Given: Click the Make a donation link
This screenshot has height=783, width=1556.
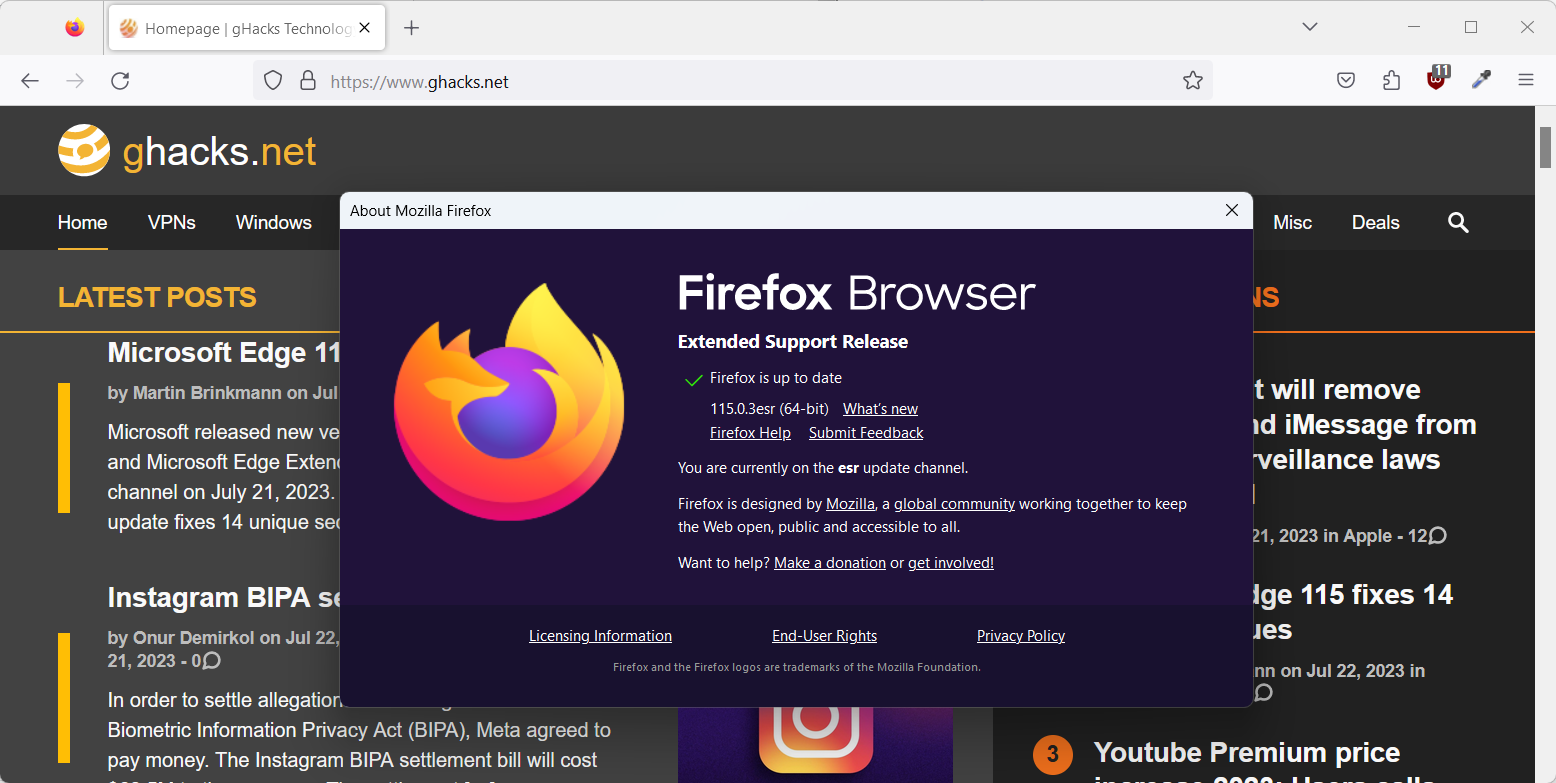Looking at the screenshot, I should [830, 563].
